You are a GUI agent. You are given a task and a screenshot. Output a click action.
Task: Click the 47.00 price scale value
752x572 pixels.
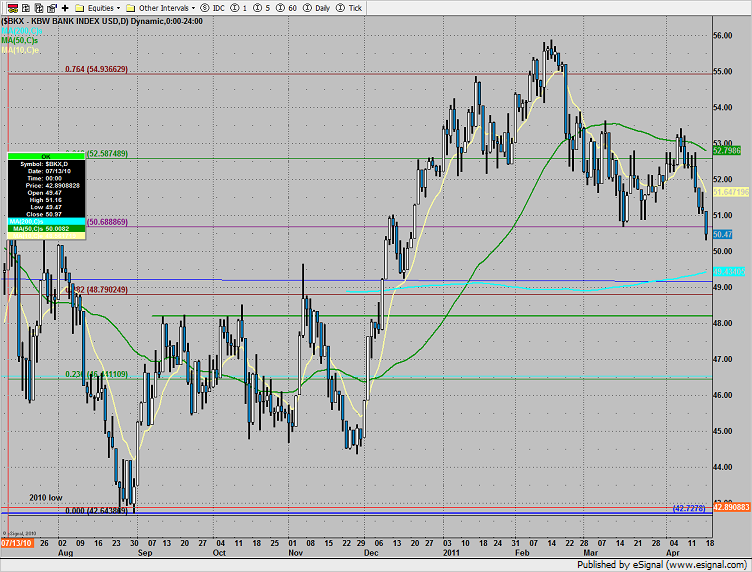pos(723,359)
